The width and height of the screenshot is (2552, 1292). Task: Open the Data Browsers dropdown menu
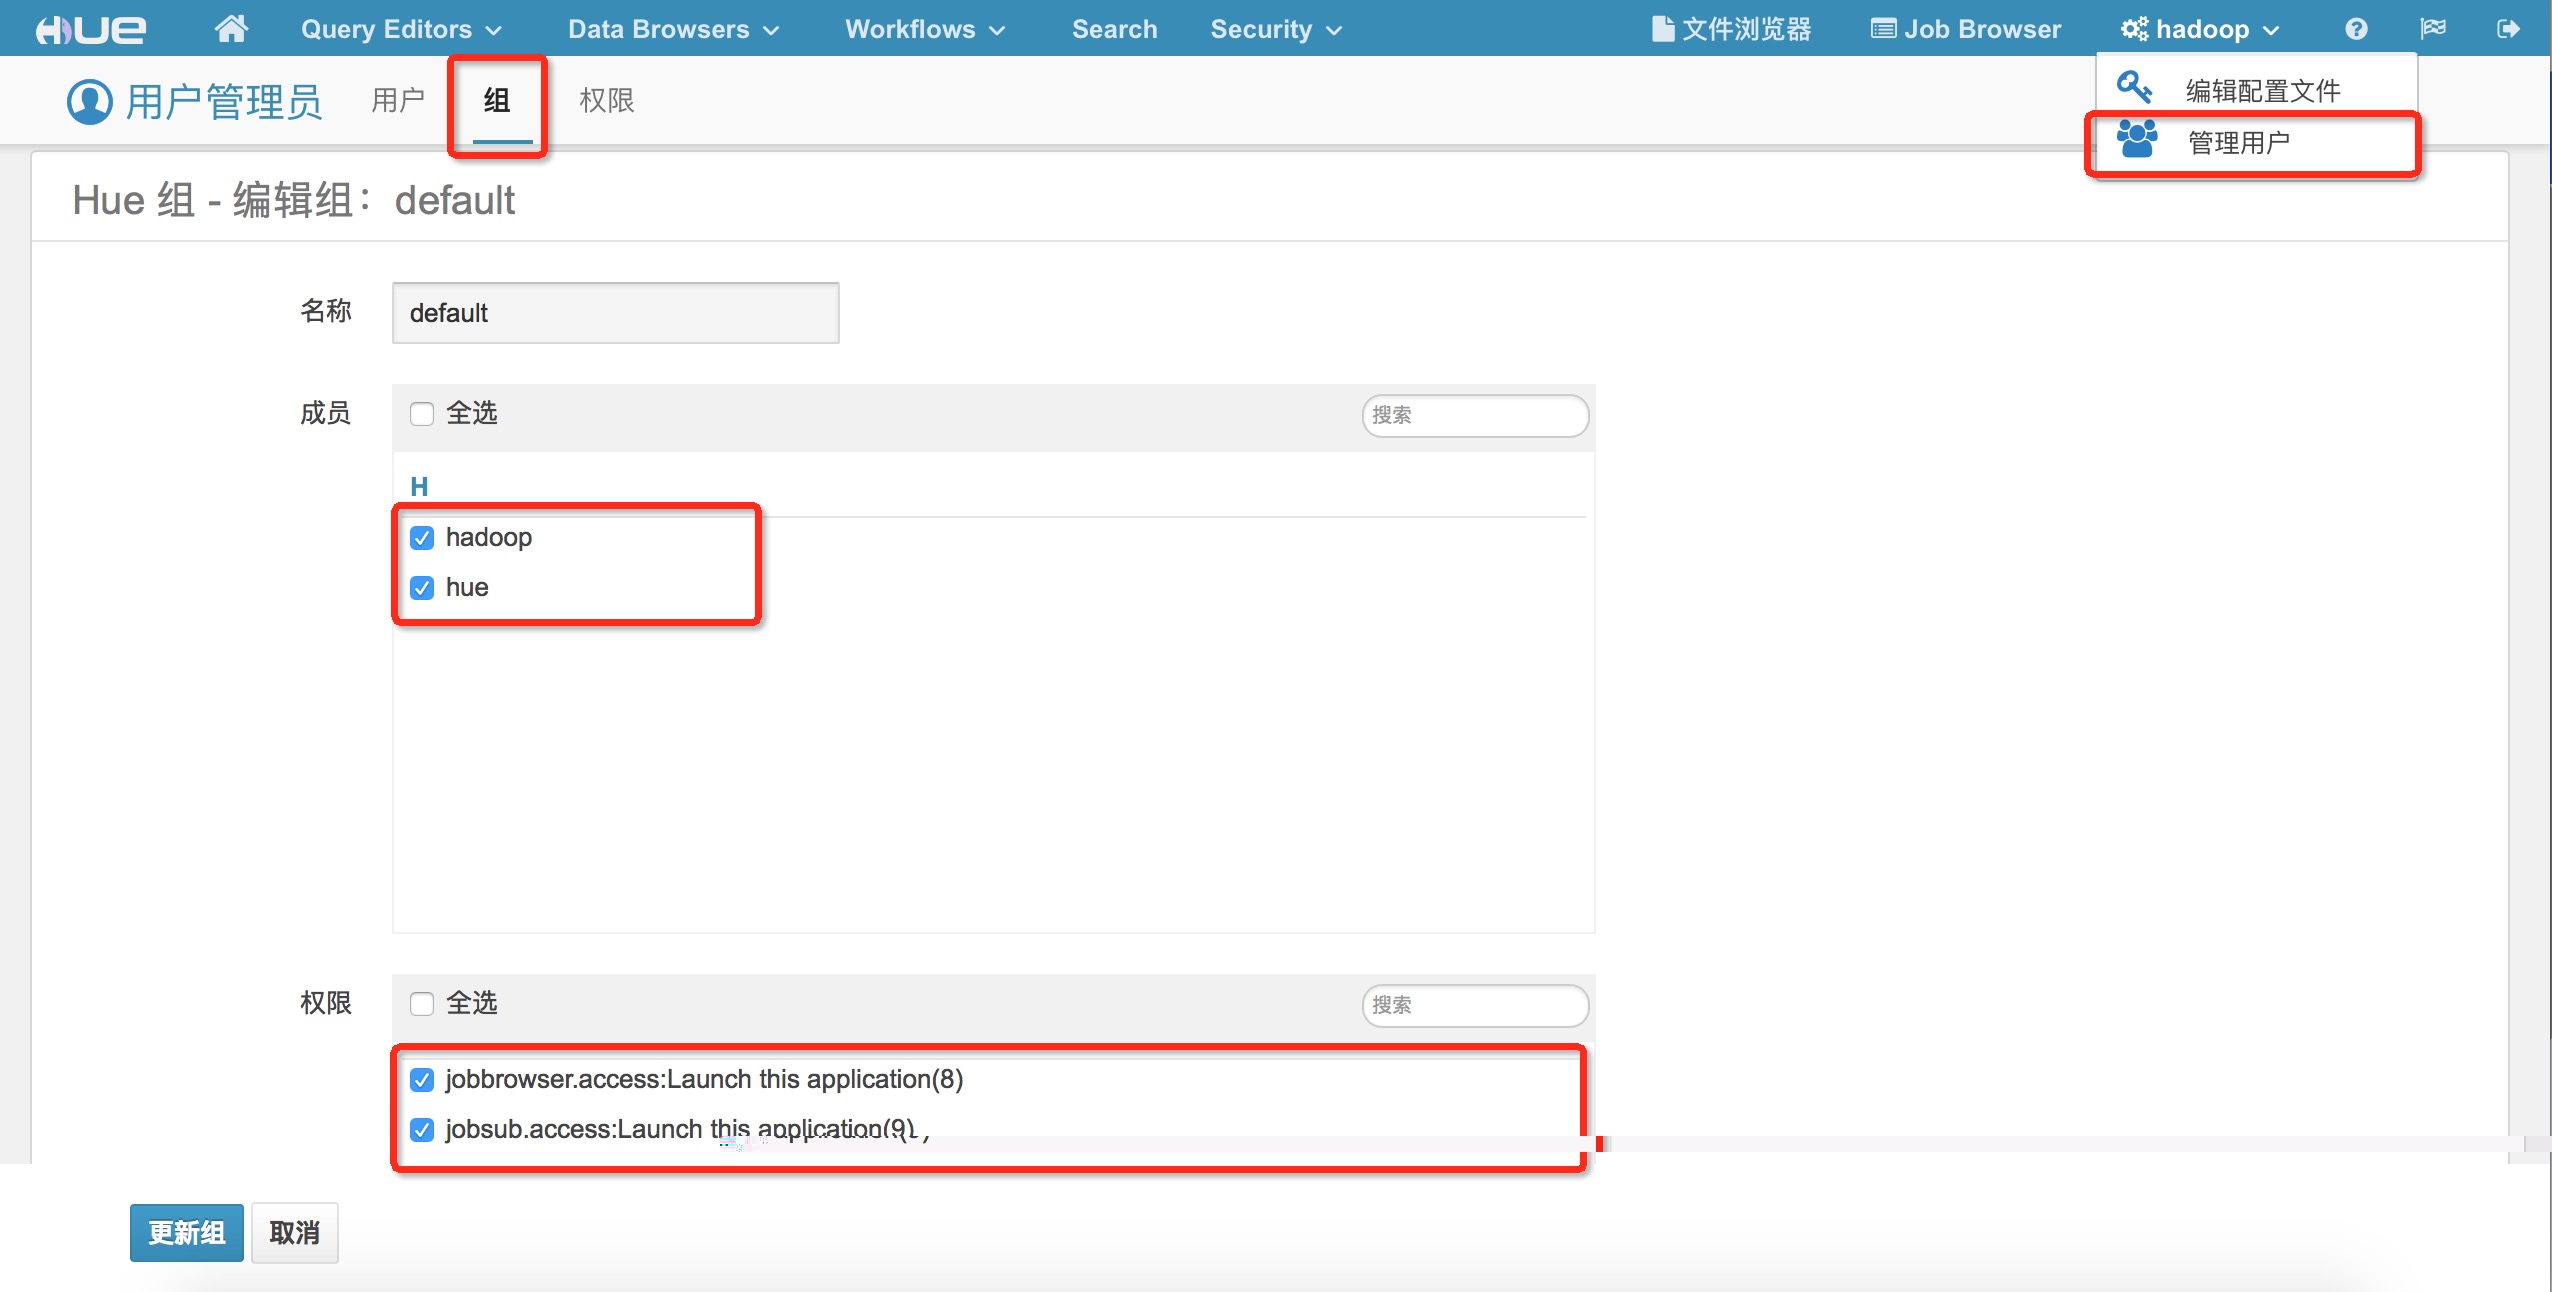672,29
